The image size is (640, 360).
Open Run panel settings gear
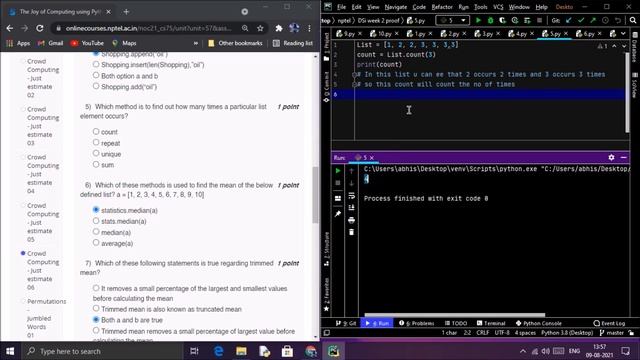[x=611, y=157]
